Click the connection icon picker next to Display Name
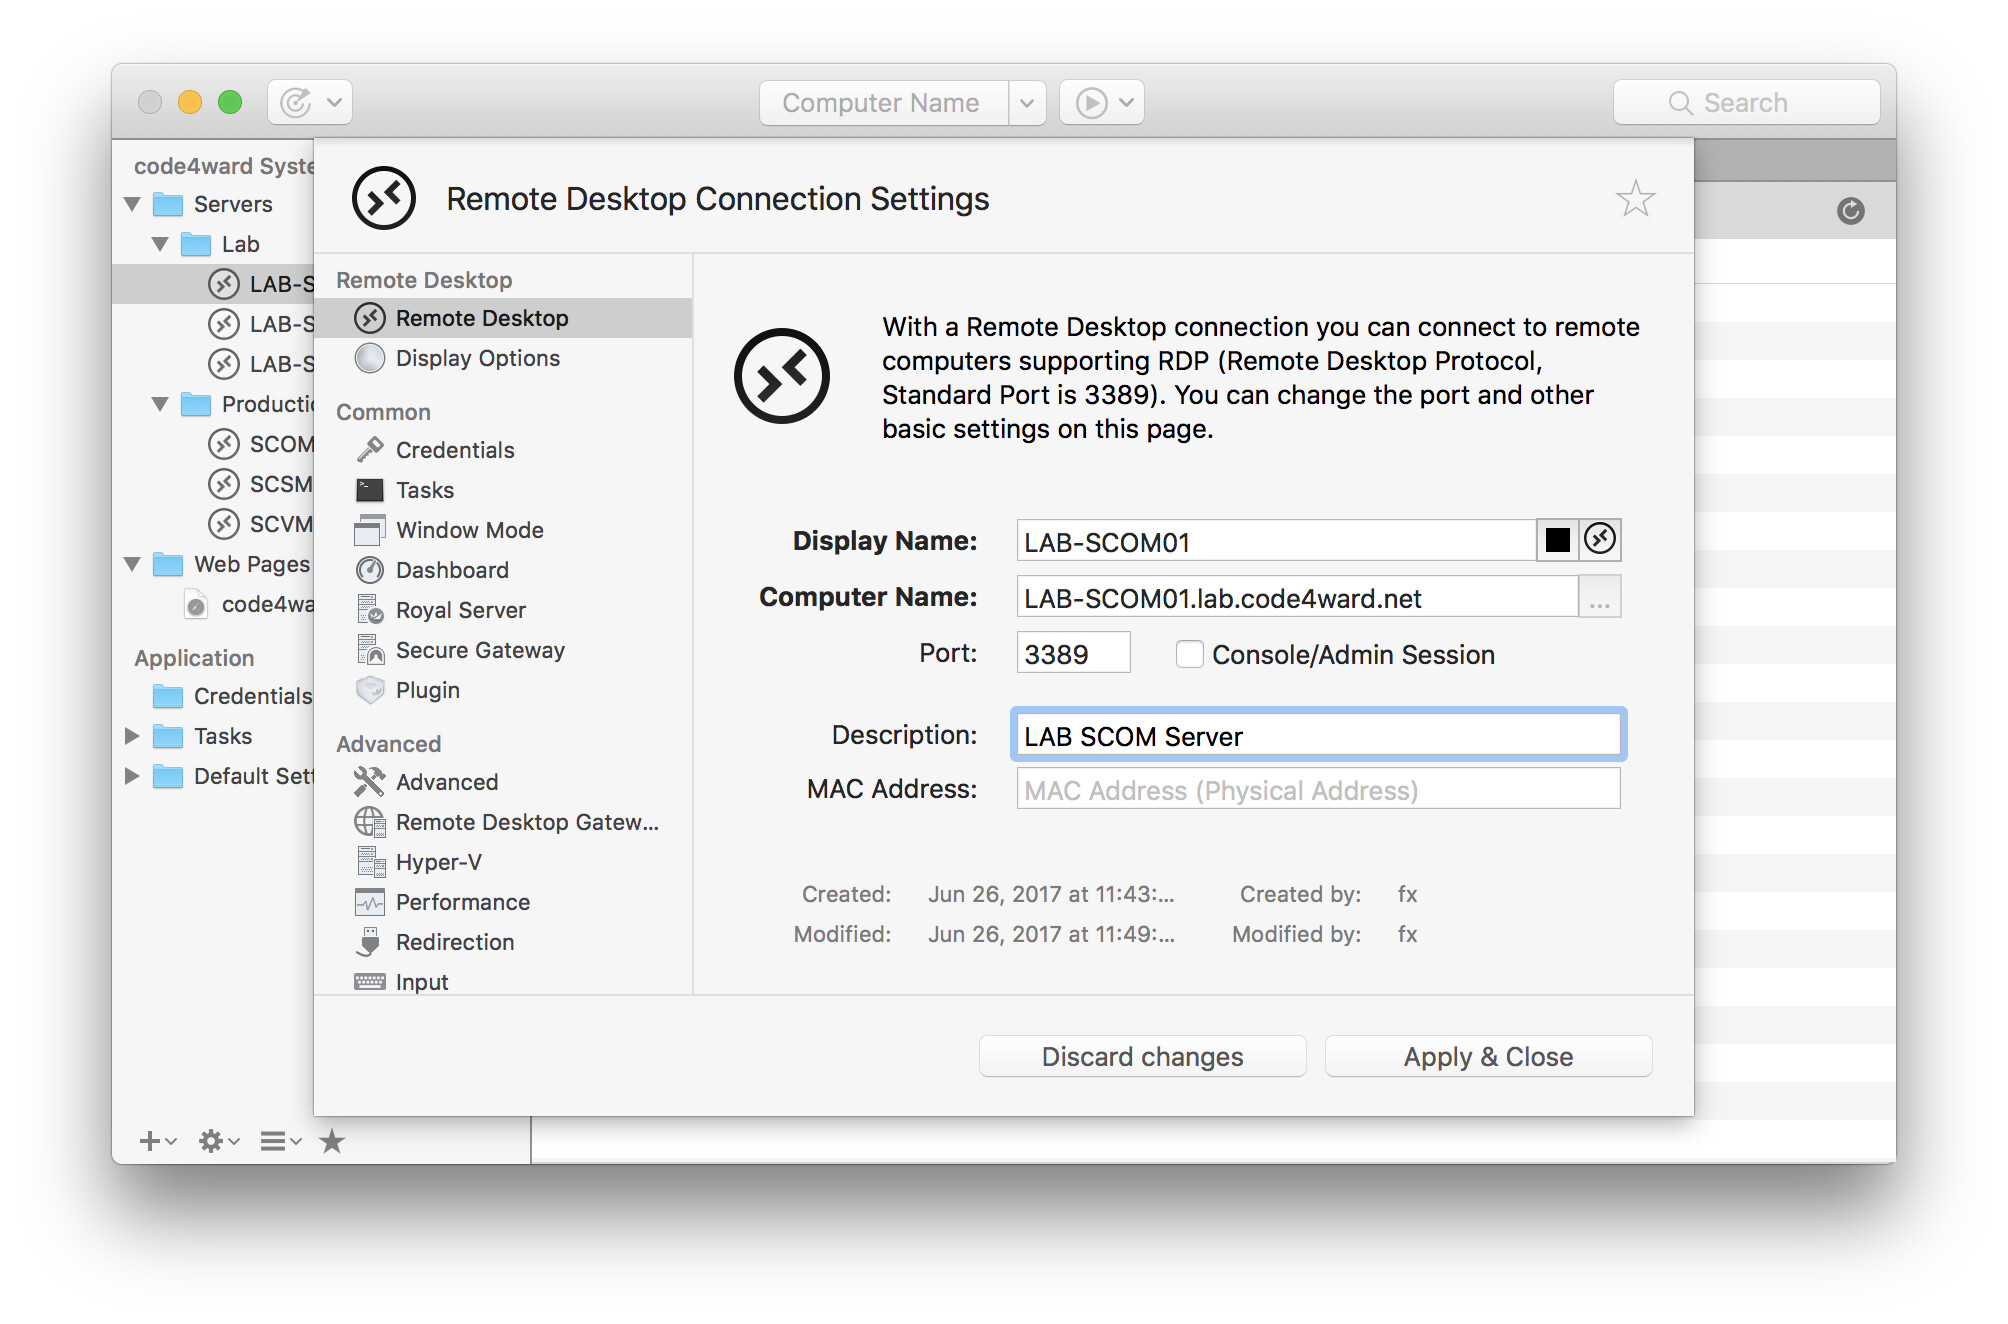2008x1324 pixels. point(1600,540)
